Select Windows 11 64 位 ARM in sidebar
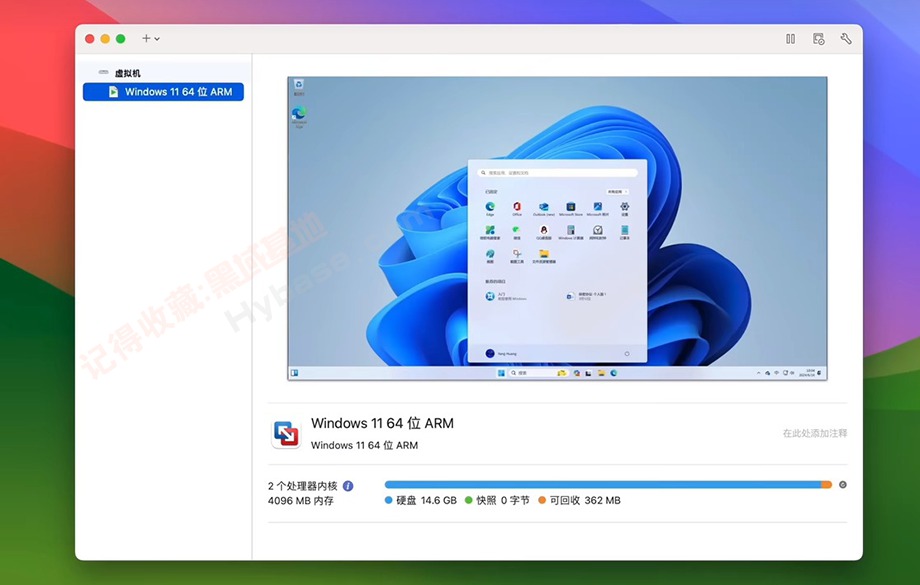The image size is (920, 585). click(x=163, y=92)
